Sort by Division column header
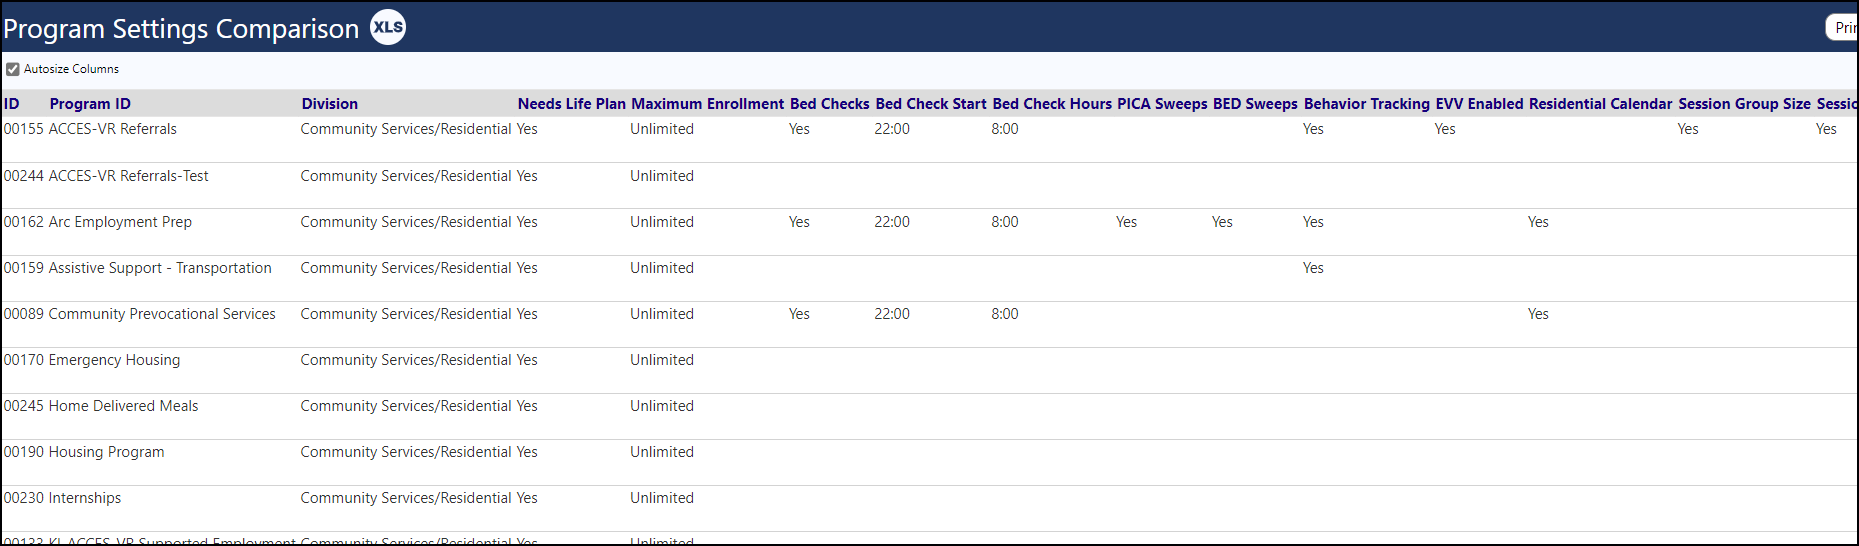 coord(330,104)
